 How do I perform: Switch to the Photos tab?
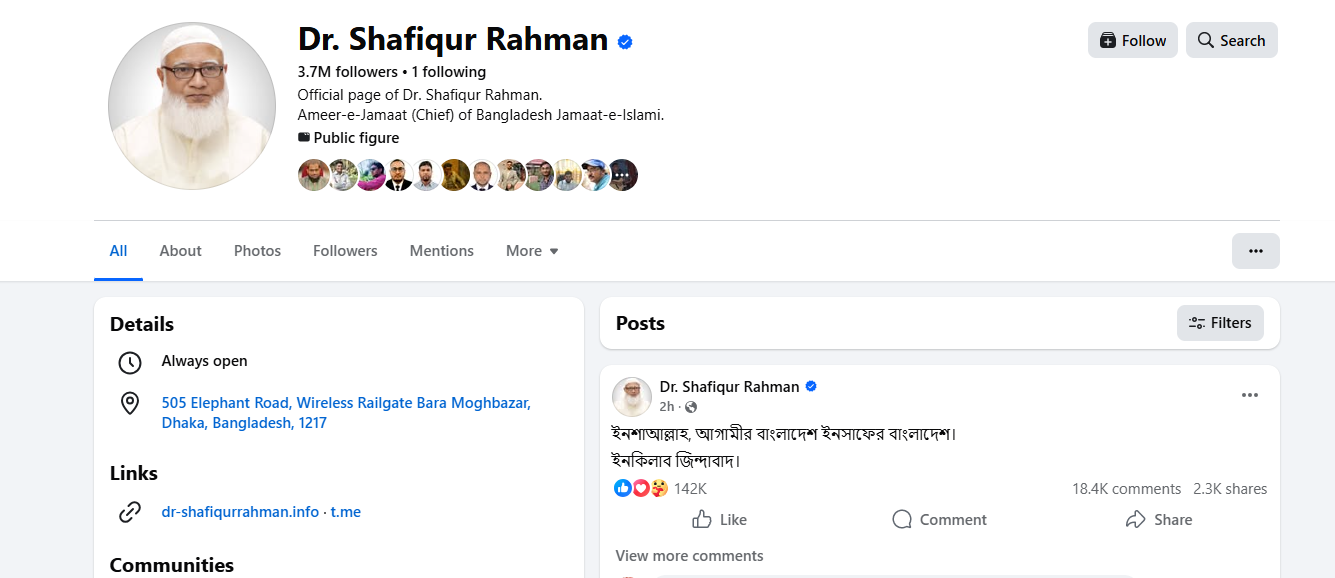257,251
